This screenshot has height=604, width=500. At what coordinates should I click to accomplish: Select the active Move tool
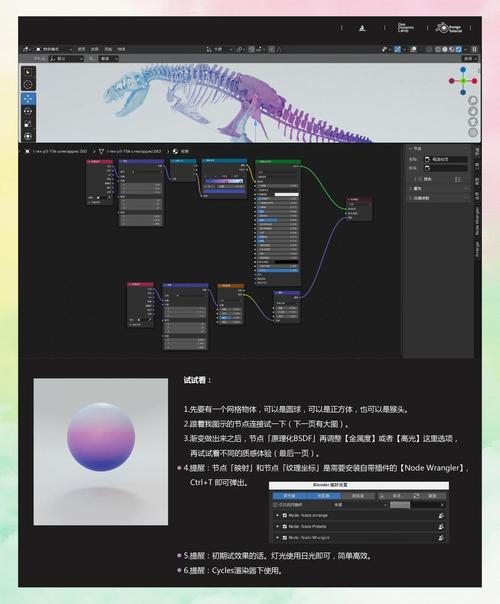[28, 99]
